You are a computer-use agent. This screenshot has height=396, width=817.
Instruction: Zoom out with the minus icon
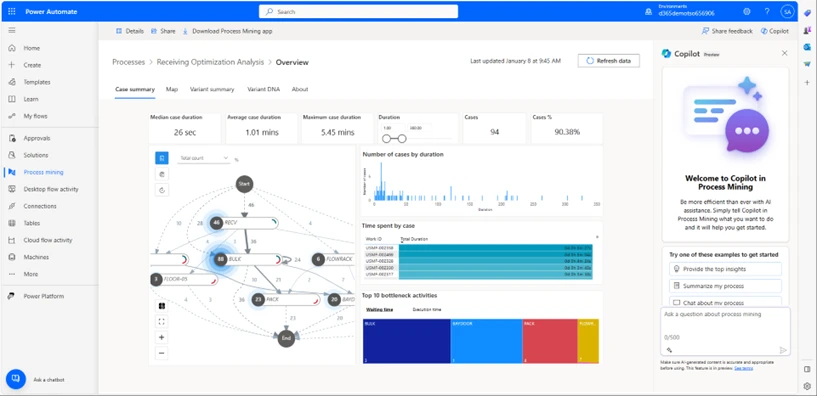162,353
